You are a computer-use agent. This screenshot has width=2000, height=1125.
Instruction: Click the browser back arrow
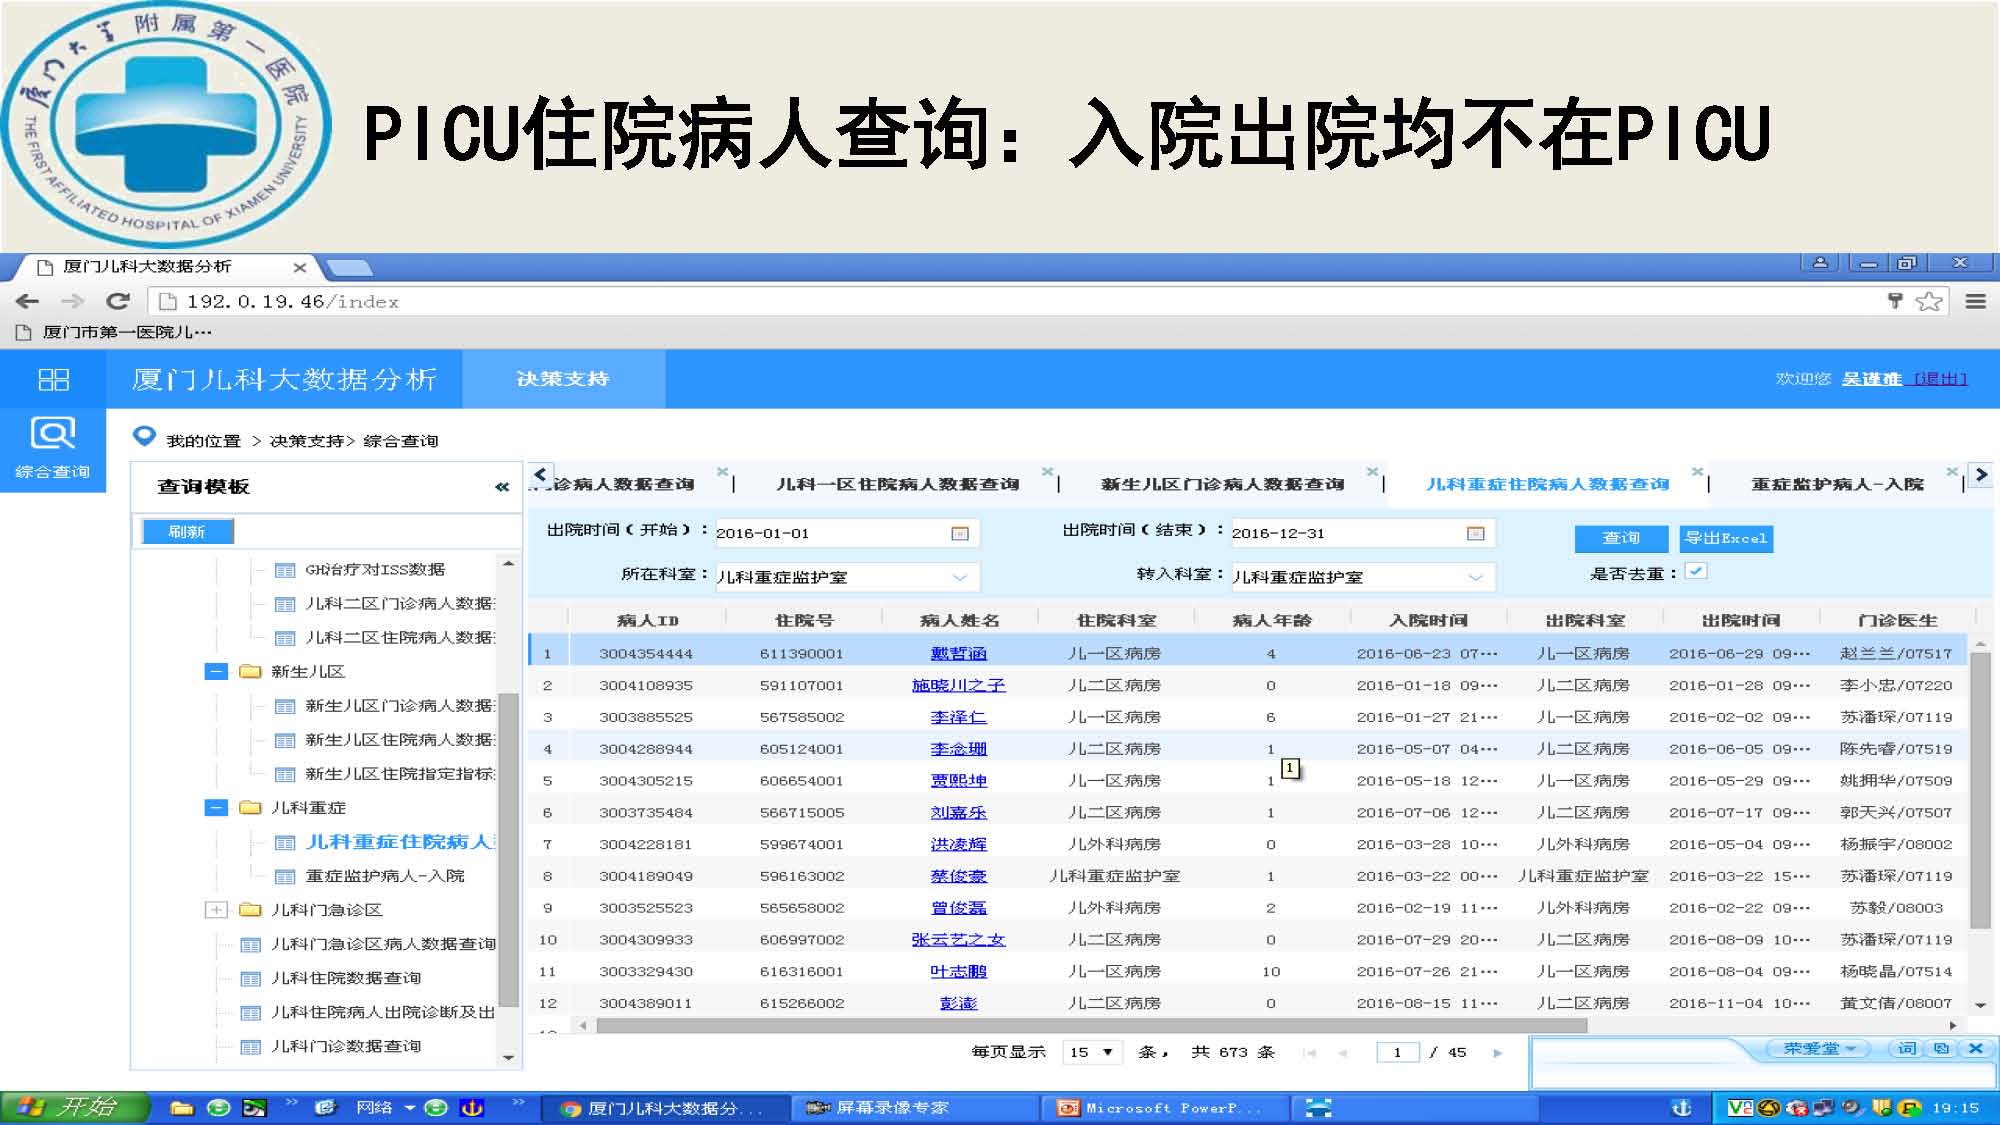(28, 301)
